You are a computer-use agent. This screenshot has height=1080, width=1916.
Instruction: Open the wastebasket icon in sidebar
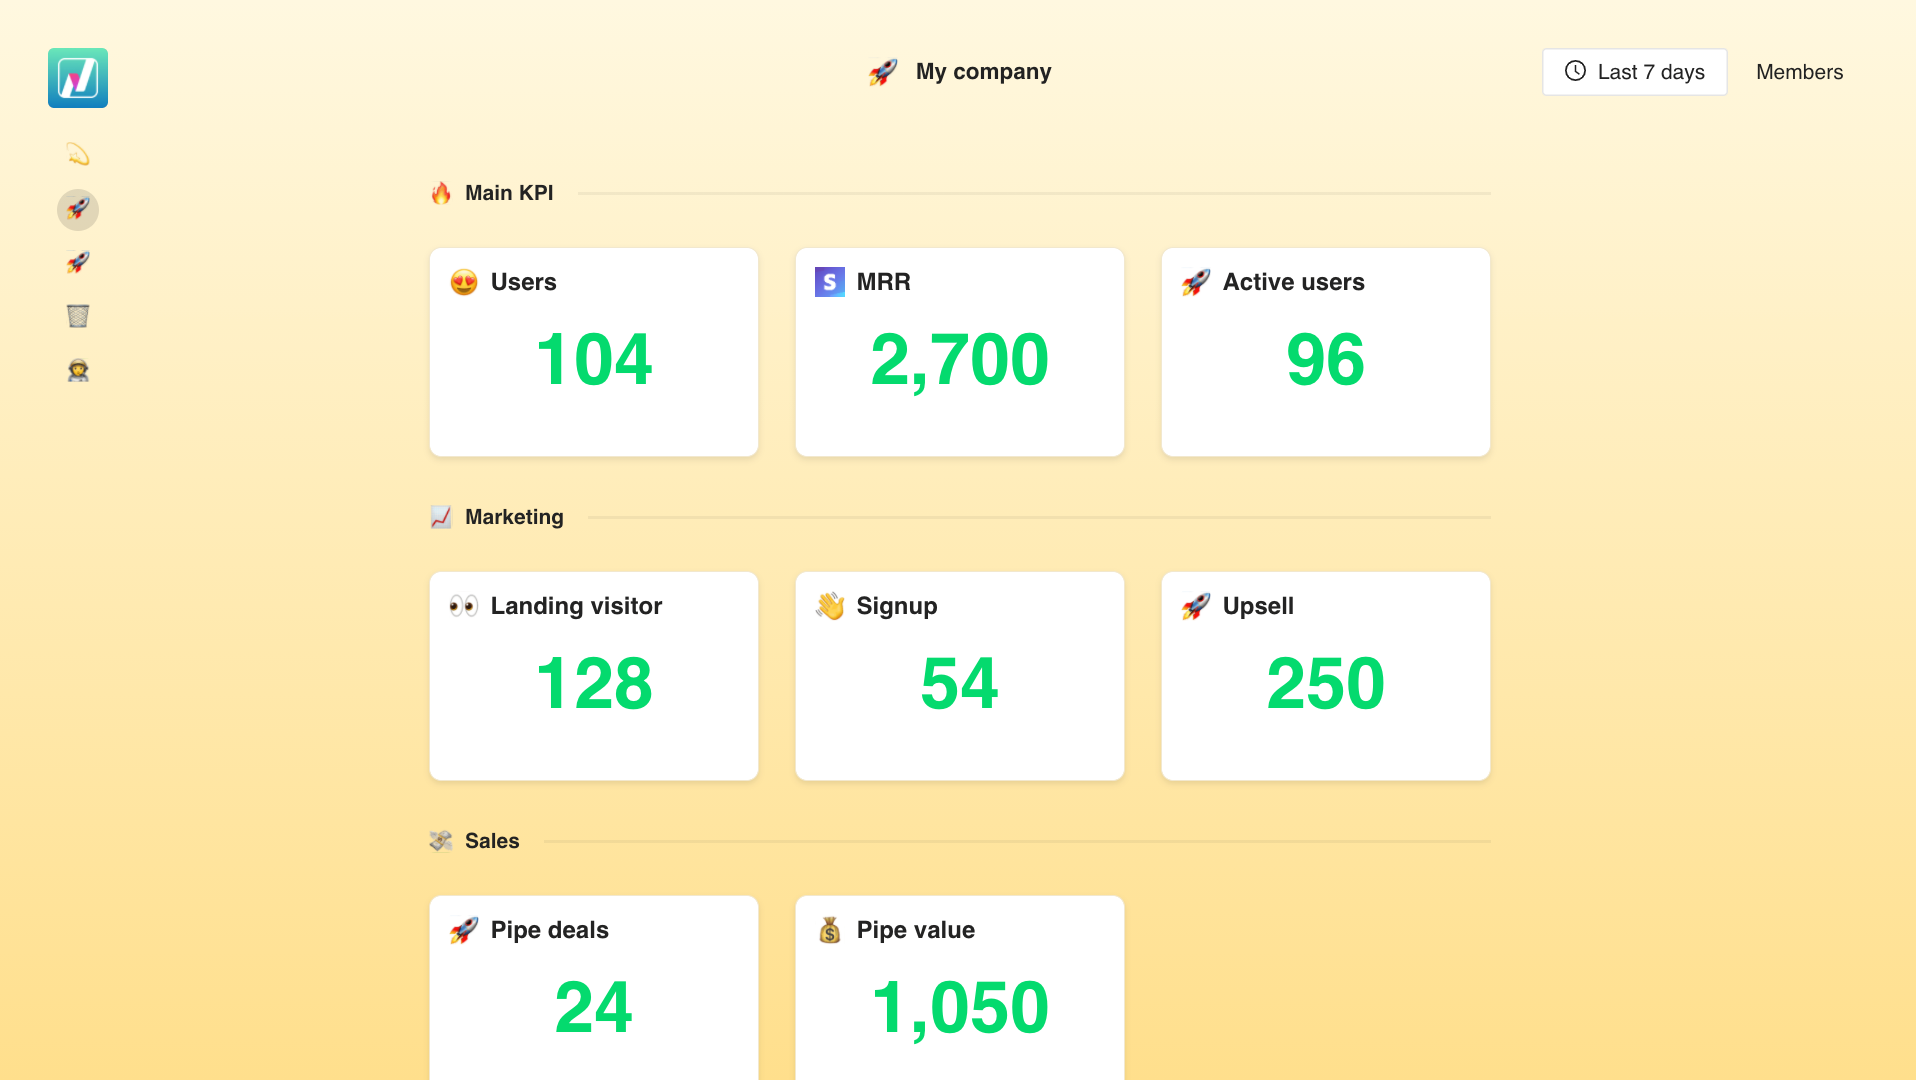[78, 316]
